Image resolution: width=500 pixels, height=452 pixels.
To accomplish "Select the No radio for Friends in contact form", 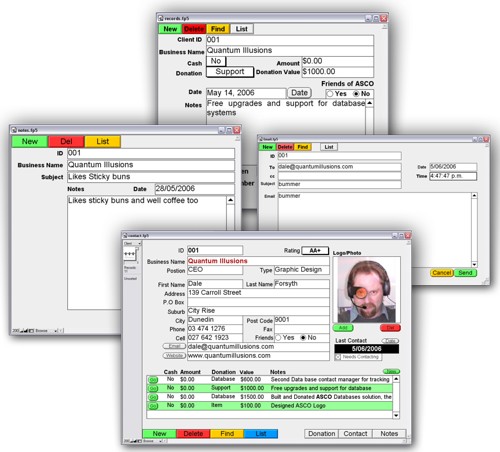I will click(x=303, y=338).
